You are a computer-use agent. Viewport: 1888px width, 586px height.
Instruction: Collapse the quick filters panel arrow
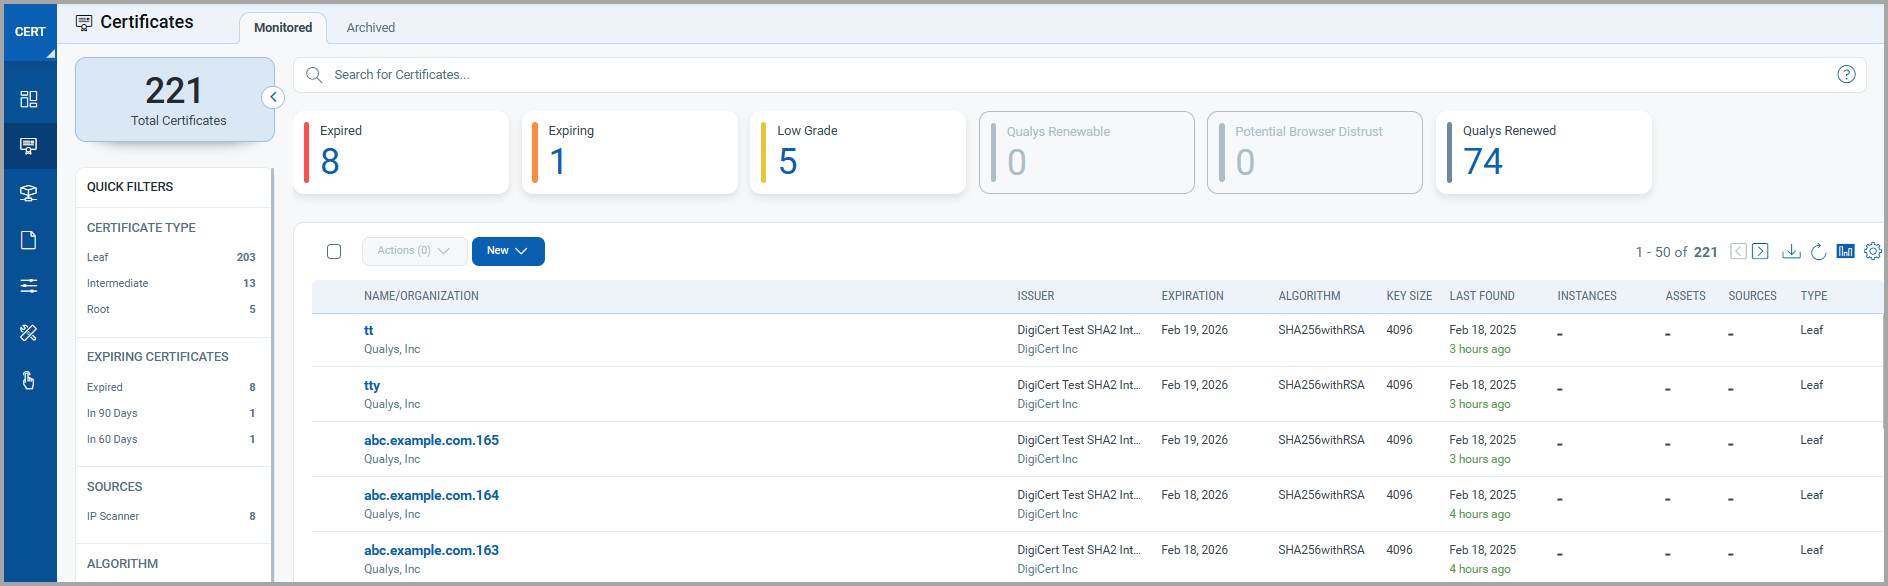[x=273, y=97]
